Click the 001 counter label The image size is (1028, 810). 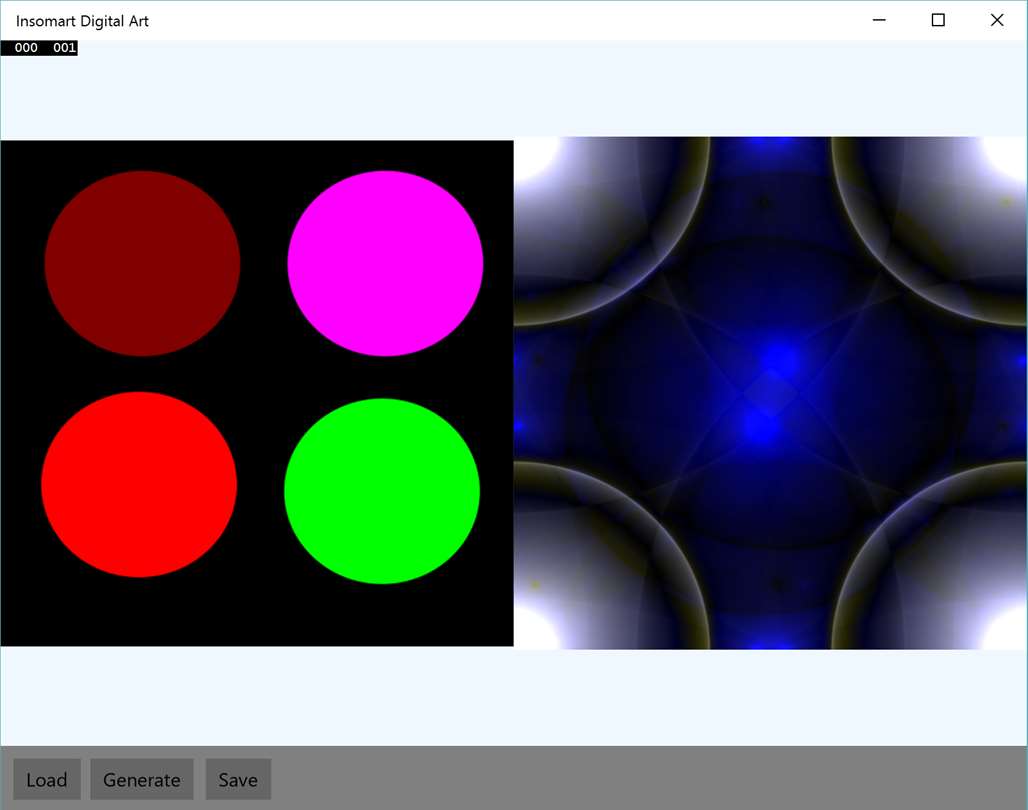[x=64, y=47]
